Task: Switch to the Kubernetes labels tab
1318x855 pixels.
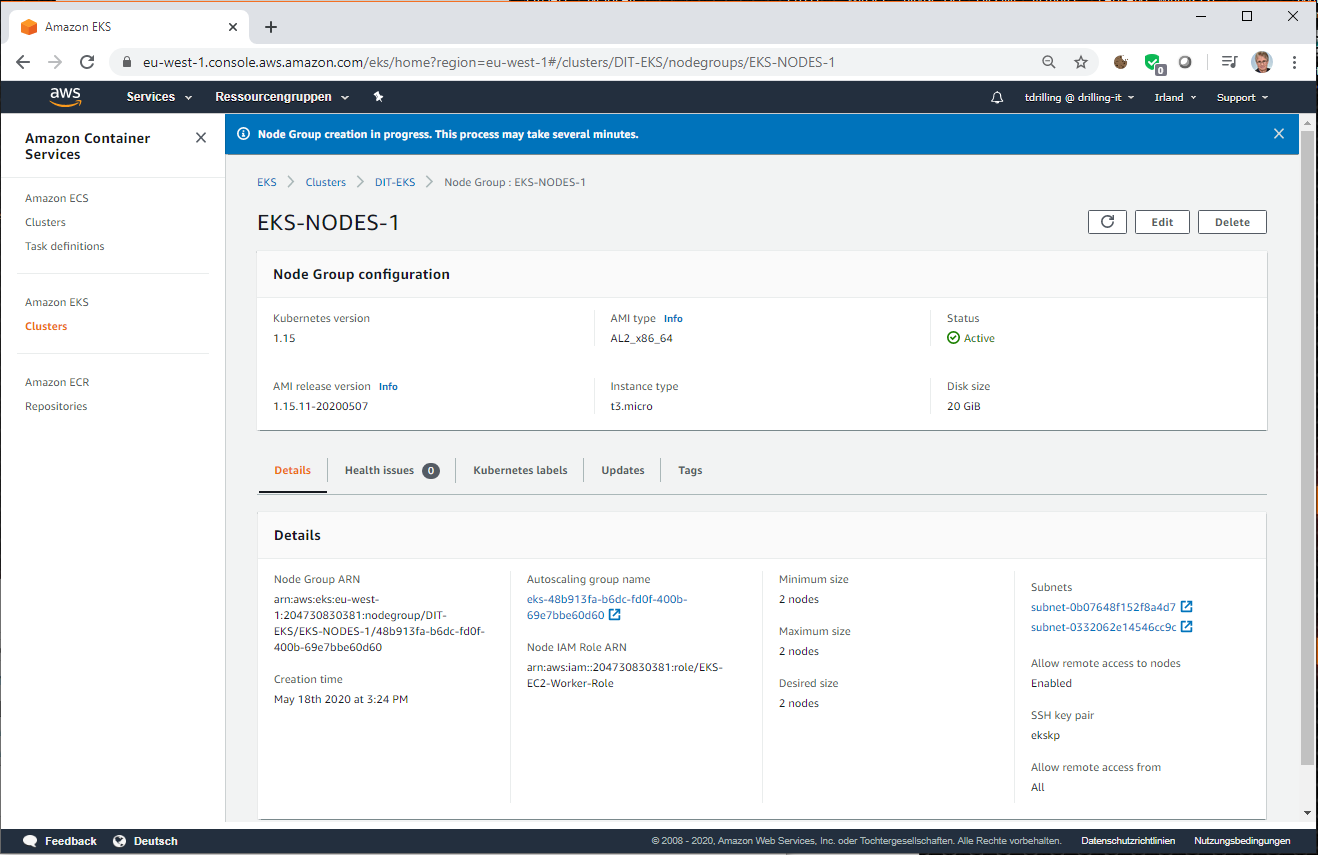Action: pos(520,470)
